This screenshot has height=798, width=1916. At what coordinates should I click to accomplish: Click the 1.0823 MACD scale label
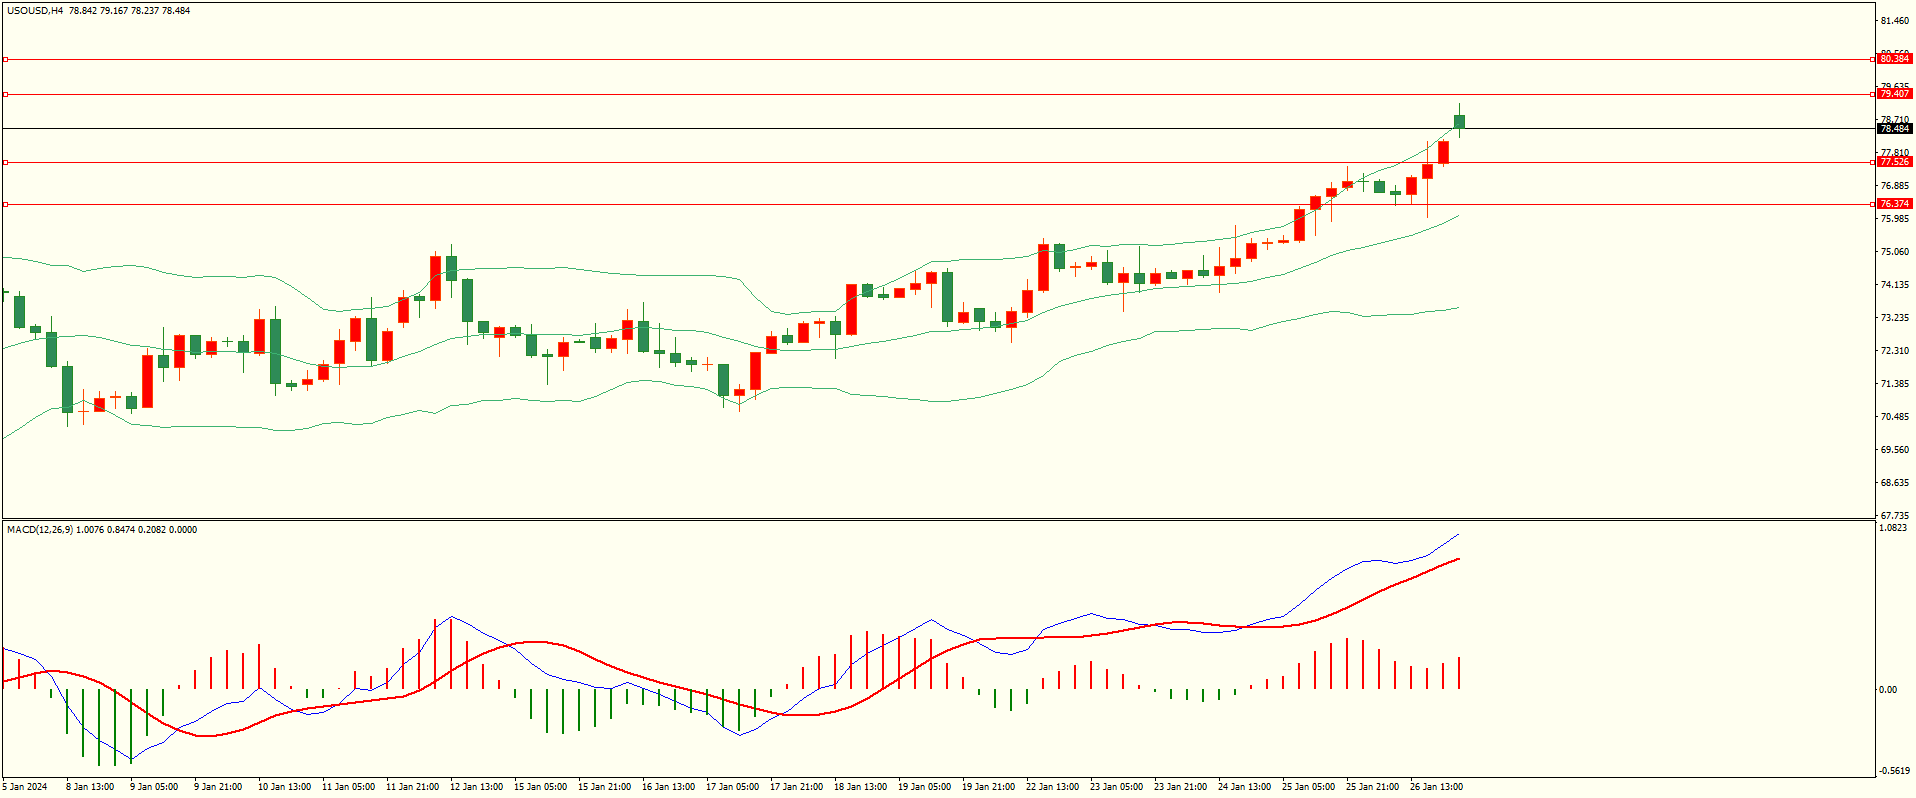click(x=1895, y=528)
